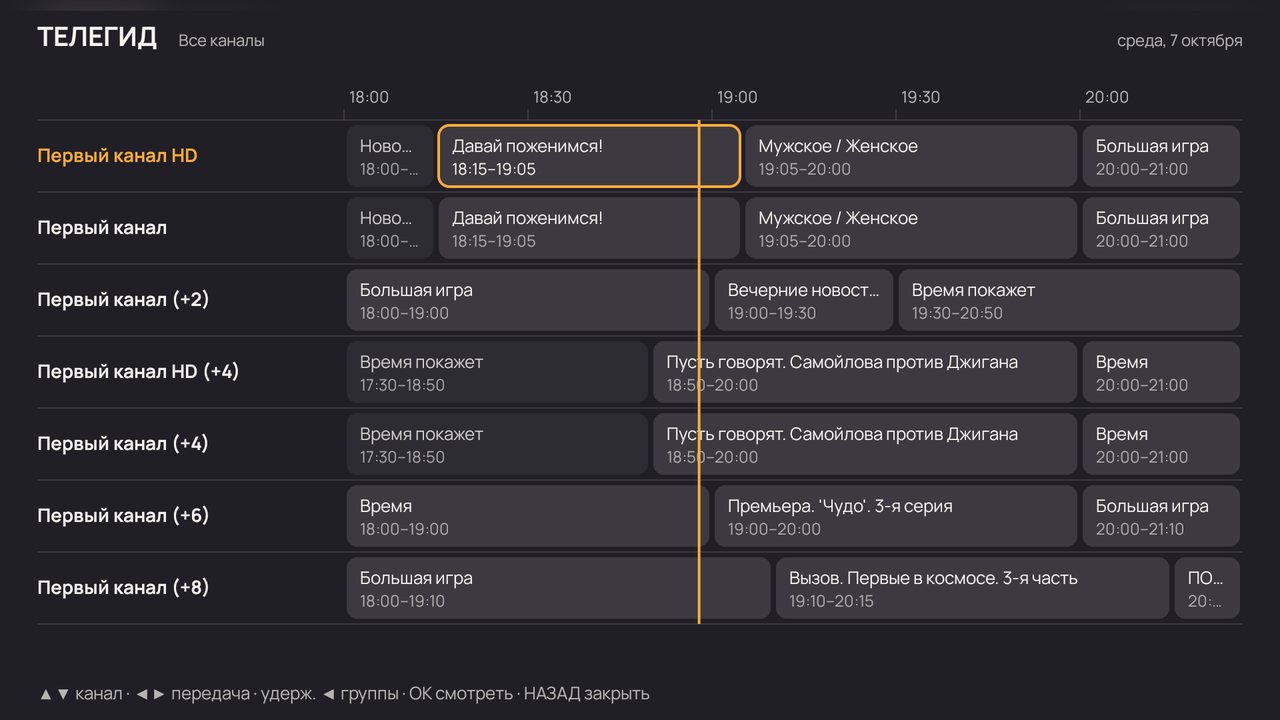Open 'Мужское / Женское' on Первый канал HD
1280x720 pixels.
(x=910, y=156)
